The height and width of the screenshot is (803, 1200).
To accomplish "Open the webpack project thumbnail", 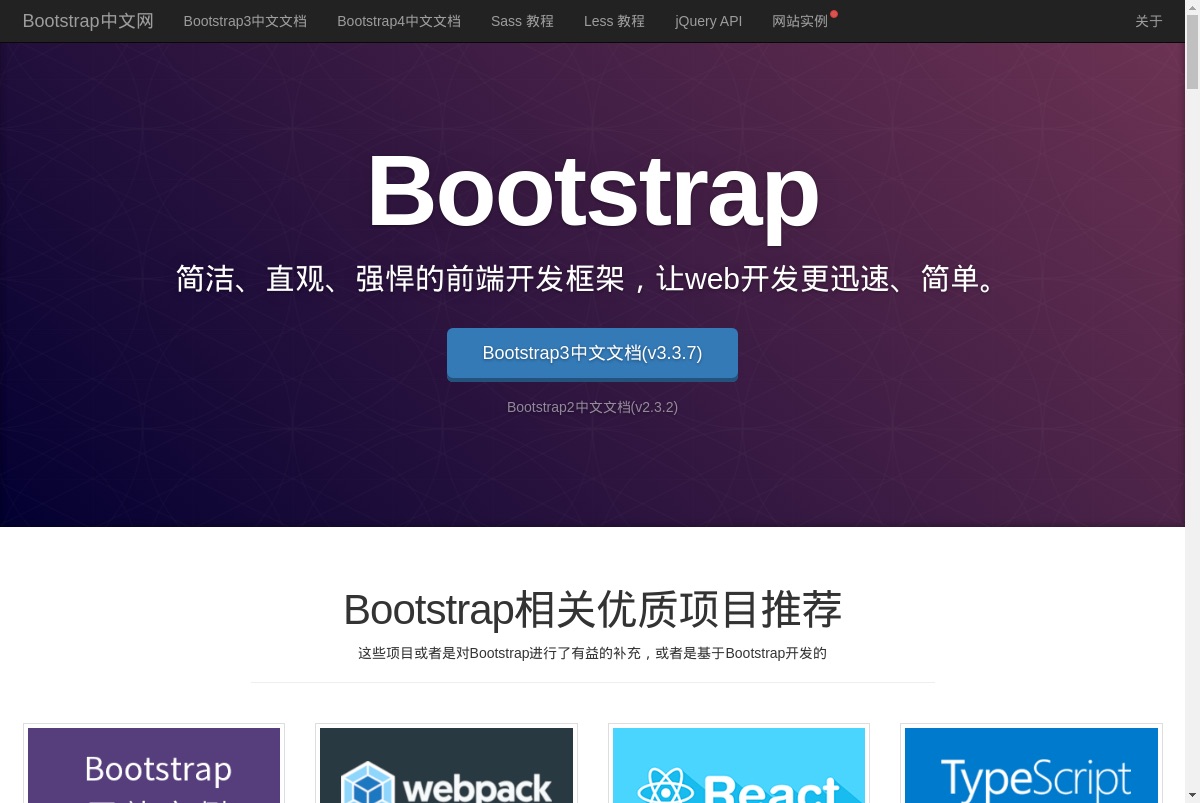I will tap(446, 765).
